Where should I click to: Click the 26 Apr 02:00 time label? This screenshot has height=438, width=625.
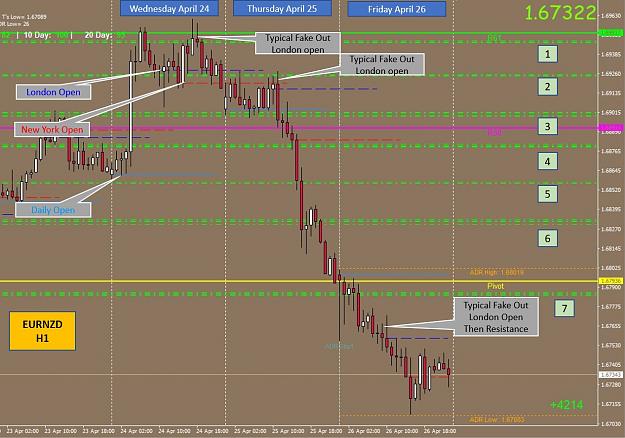coord(364,431)
